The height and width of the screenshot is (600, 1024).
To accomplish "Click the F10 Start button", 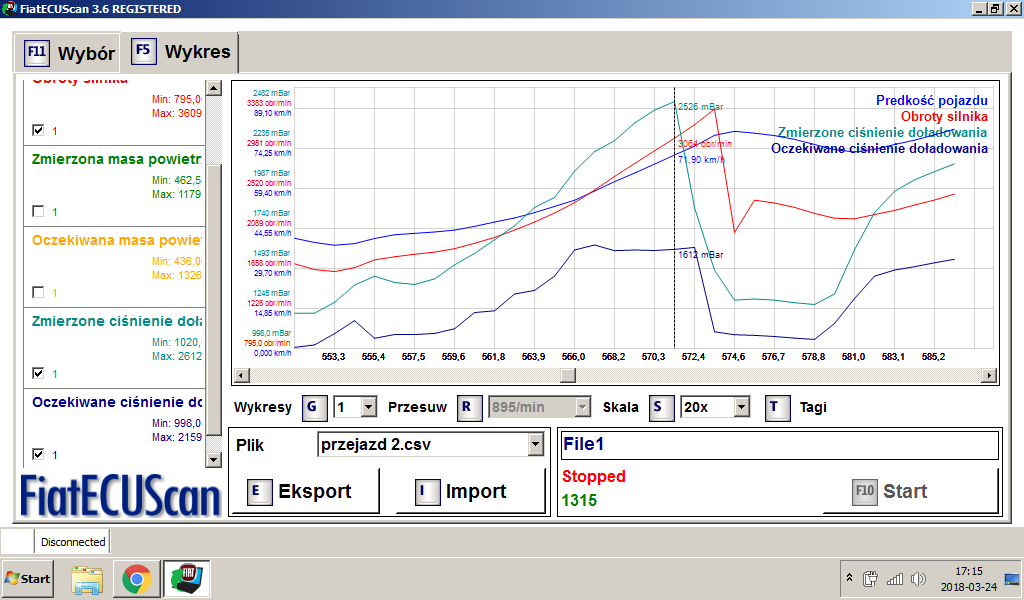I will pos(911,491).
